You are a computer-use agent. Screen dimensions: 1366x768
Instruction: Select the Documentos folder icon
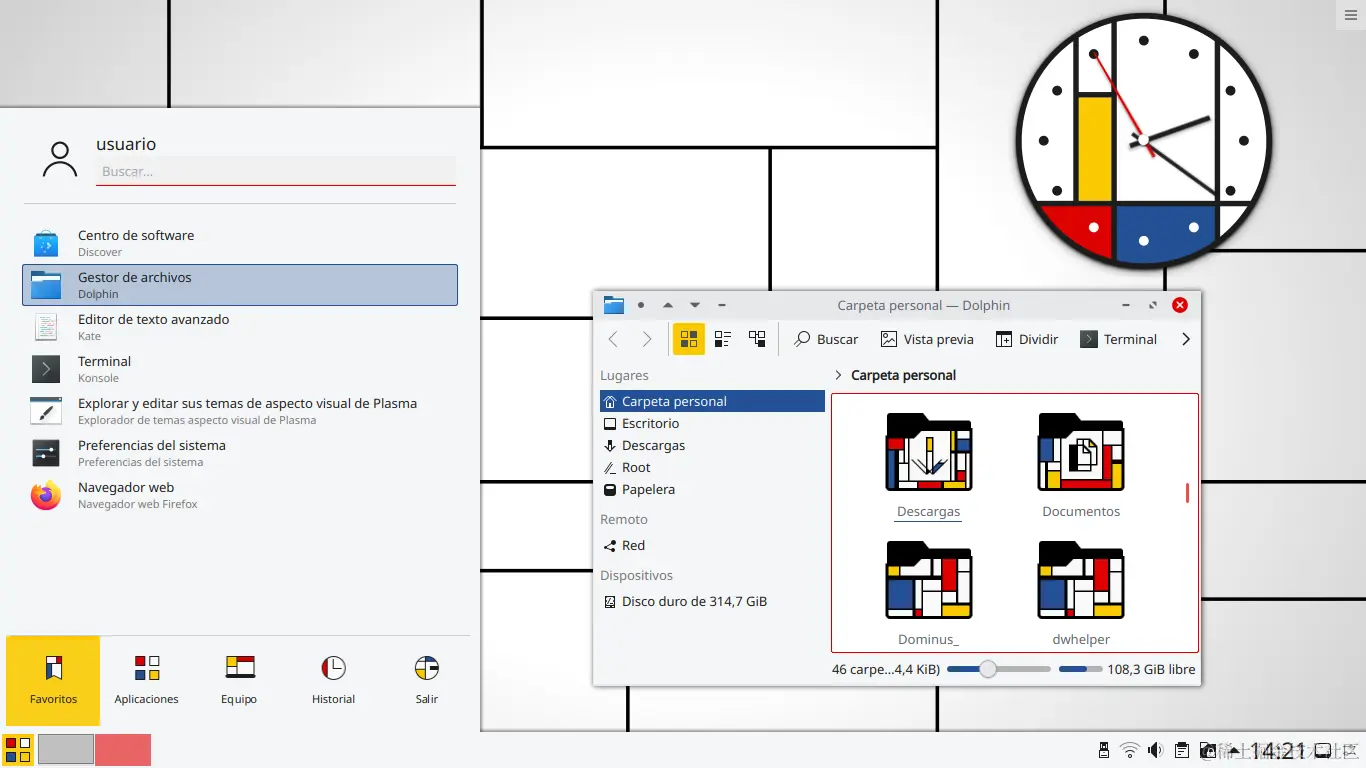point(1081,452)
